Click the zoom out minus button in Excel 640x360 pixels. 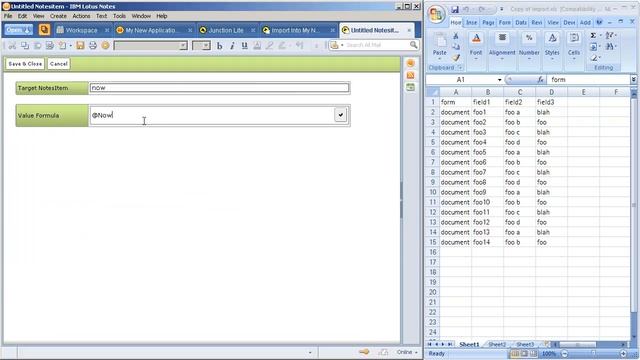click(564, 353)
